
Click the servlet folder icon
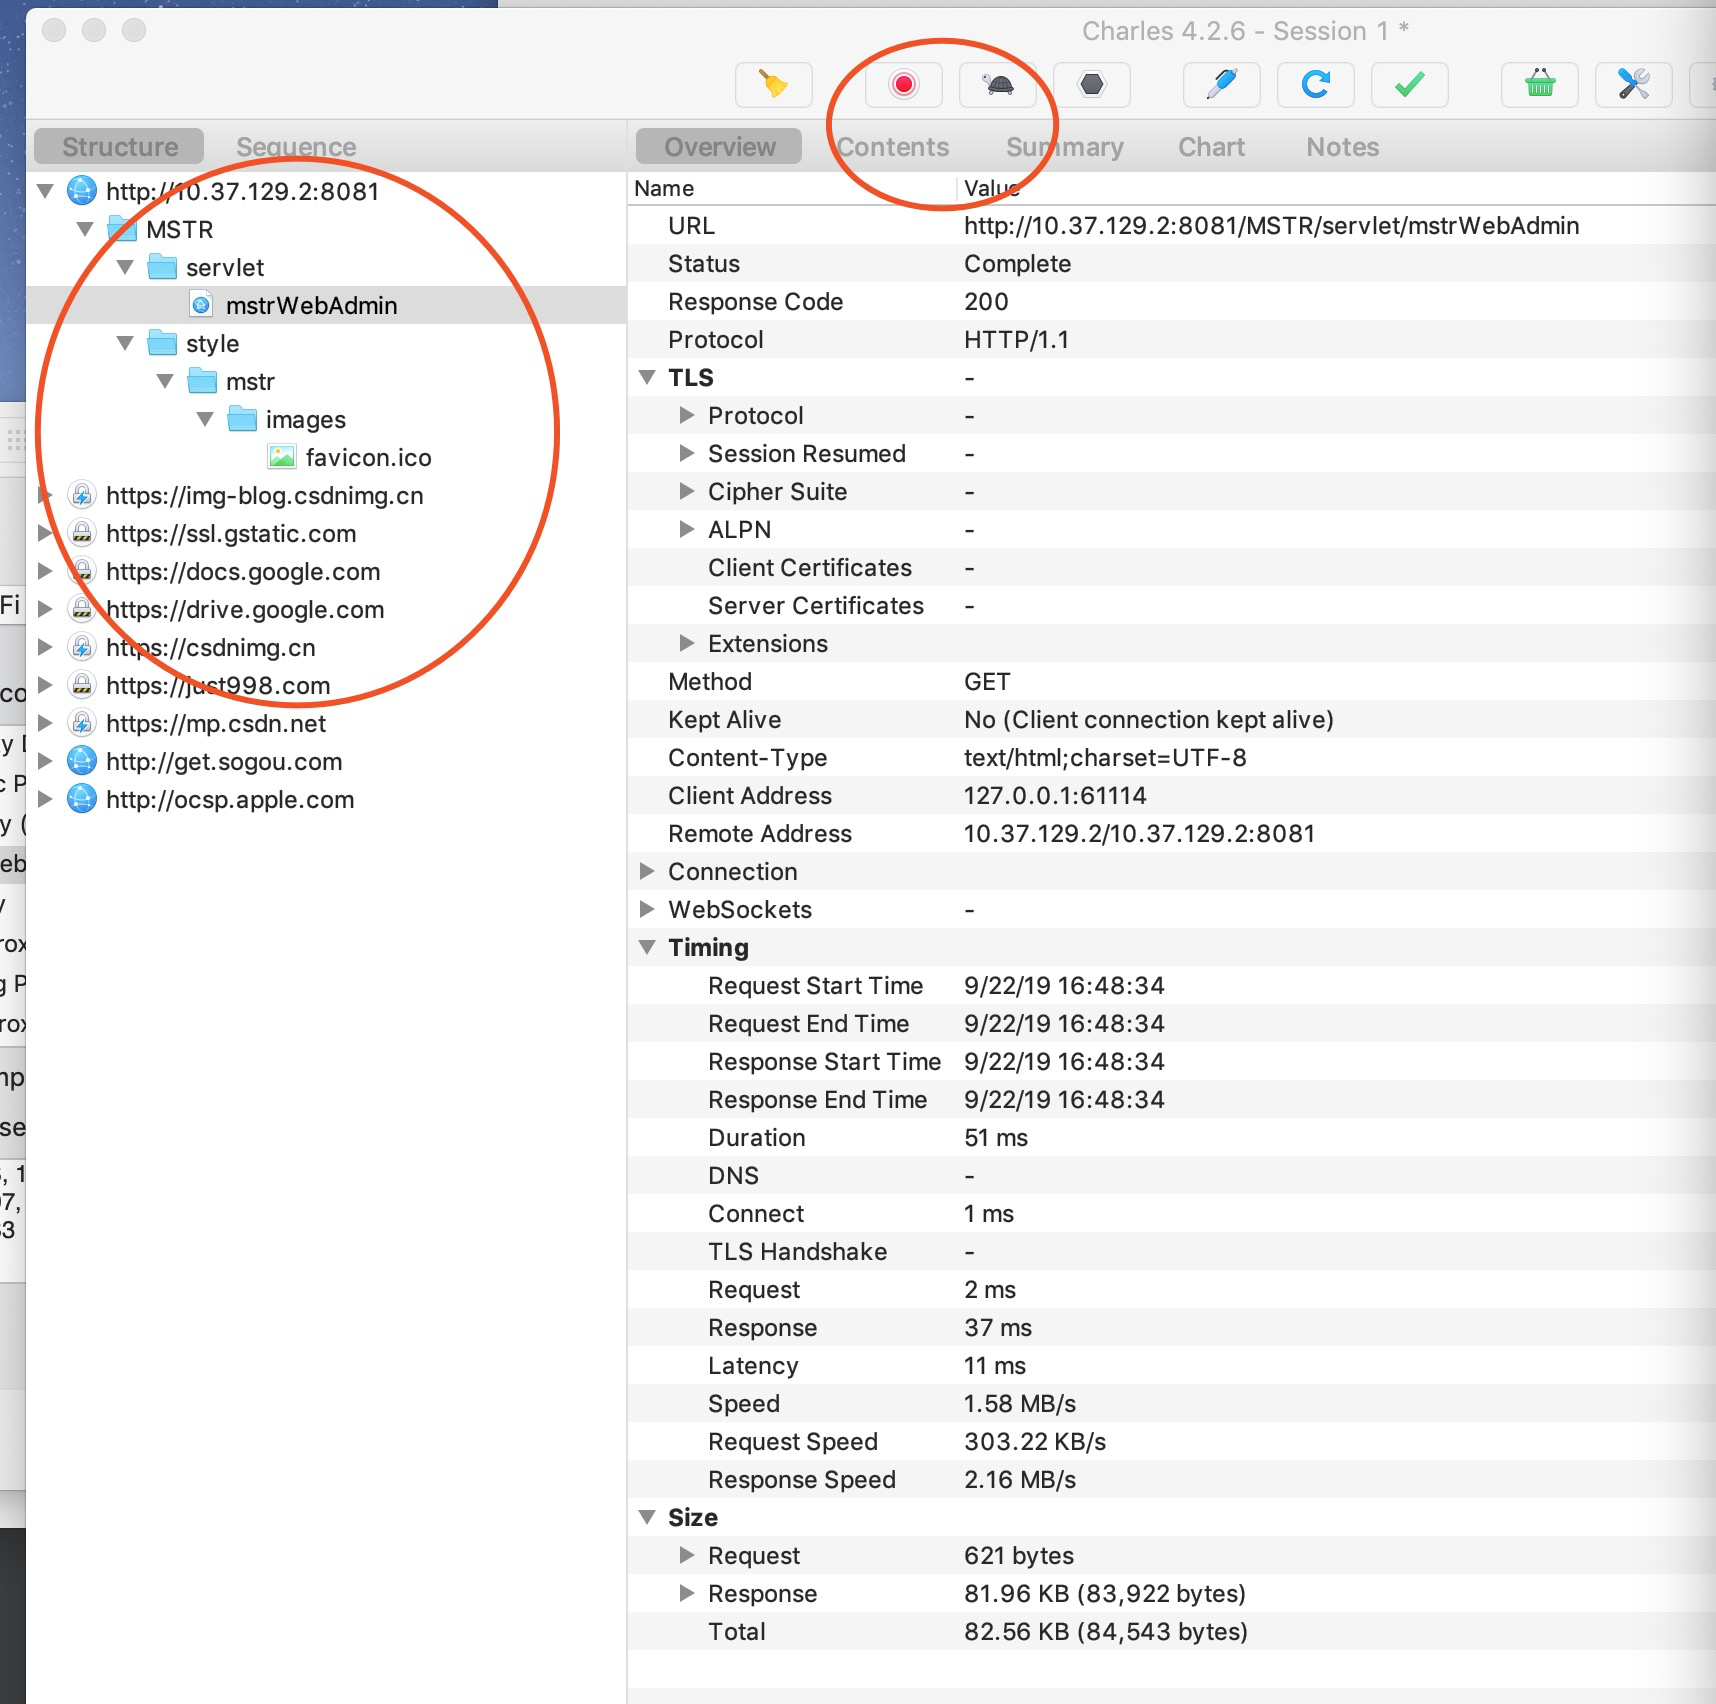click(x=162, y=267)
